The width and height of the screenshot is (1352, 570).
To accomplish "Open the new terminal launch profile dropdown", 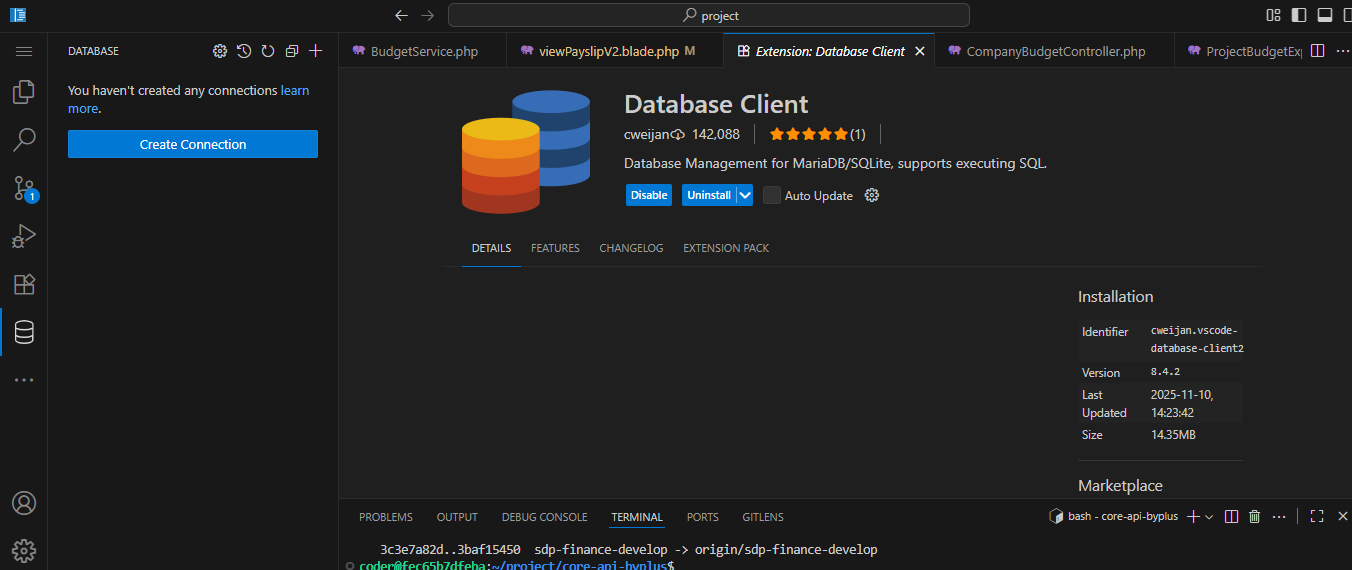I will point(1209,517).
